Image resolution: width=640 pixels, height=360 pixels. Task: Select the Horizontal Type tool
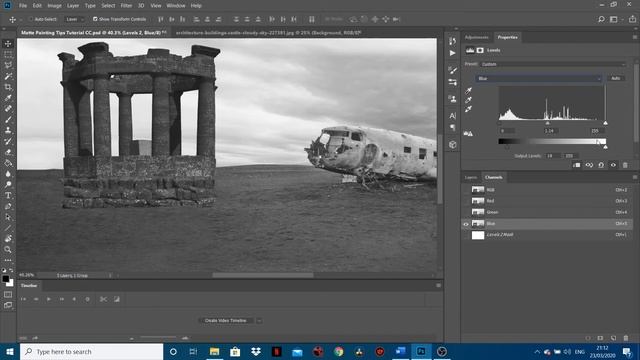point(8,196)
